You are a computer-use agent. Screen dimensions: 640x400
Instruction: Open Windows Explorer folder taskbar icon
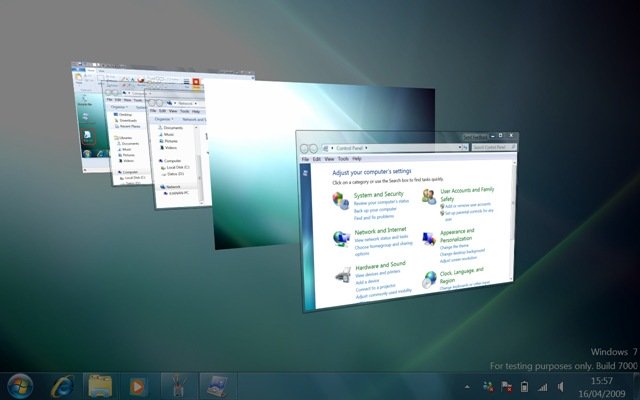coord(100,386)
